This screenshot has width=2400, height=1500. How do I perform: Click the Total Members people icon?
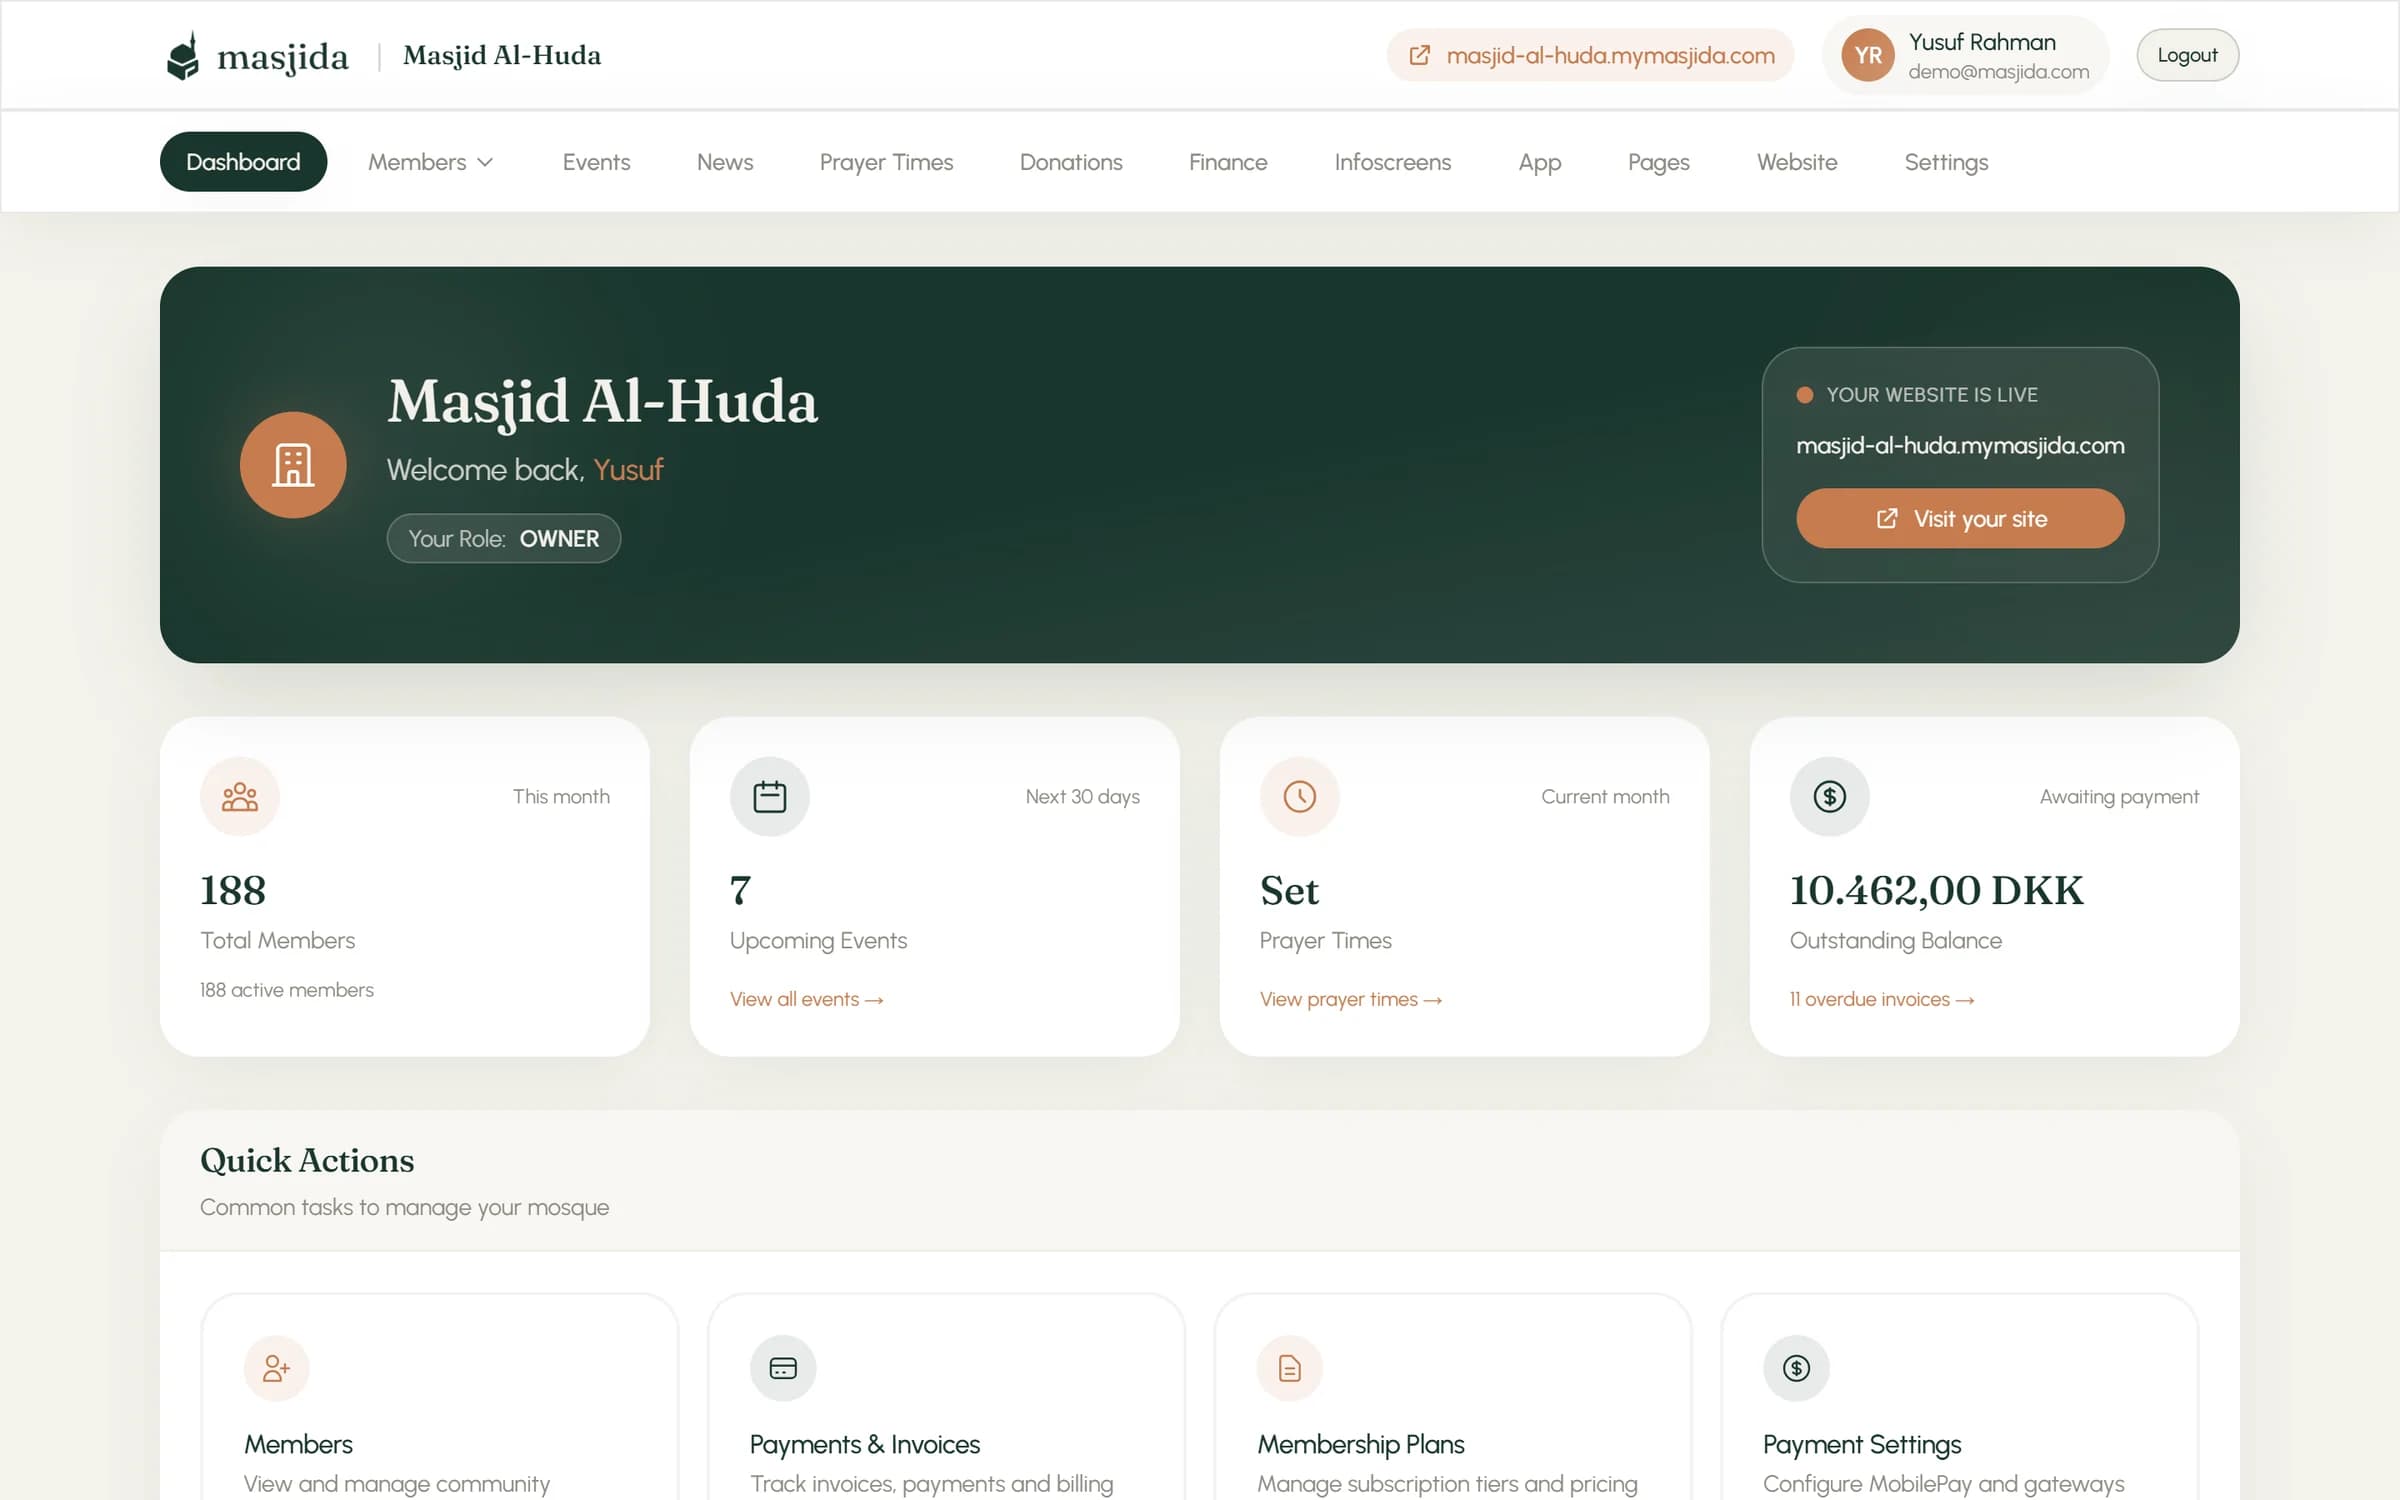[240, 796]
